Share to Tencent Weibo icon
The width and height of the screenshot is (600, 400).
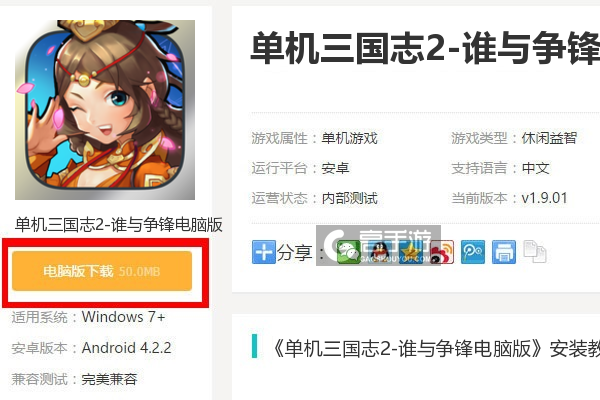pos(473,252)
